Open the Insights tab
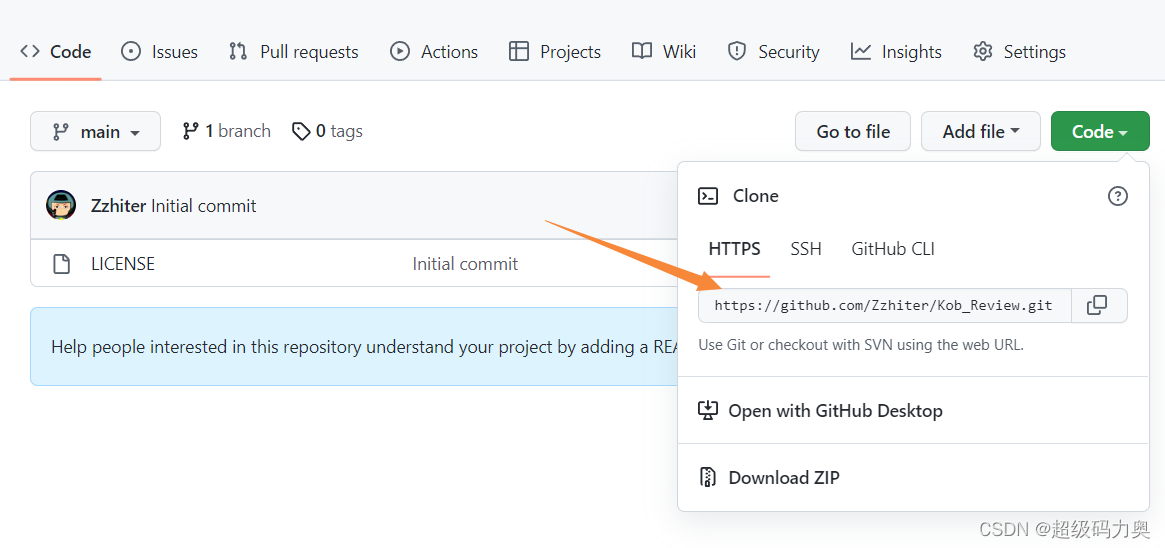 (x=896, y=52)
